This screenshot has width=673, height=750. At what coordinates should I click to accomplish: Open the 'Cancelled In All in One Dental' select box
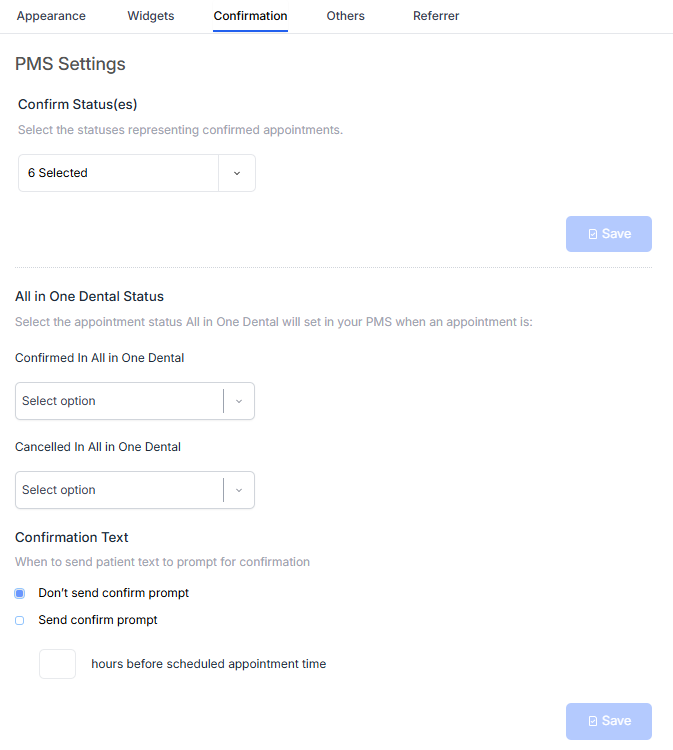click(118, 490)
